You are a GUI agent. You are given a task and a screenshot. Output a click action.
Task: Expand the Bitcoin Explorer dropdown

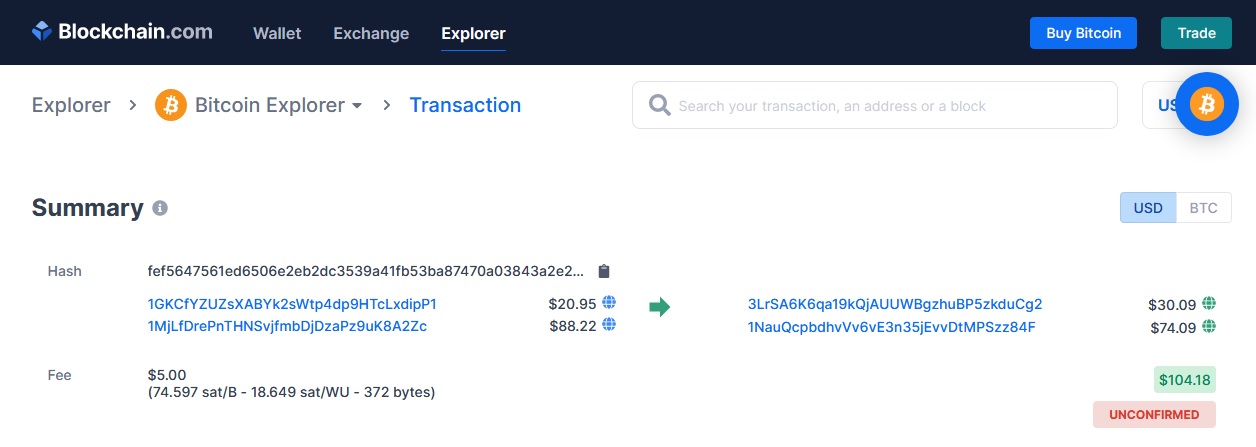coord(357,106)
